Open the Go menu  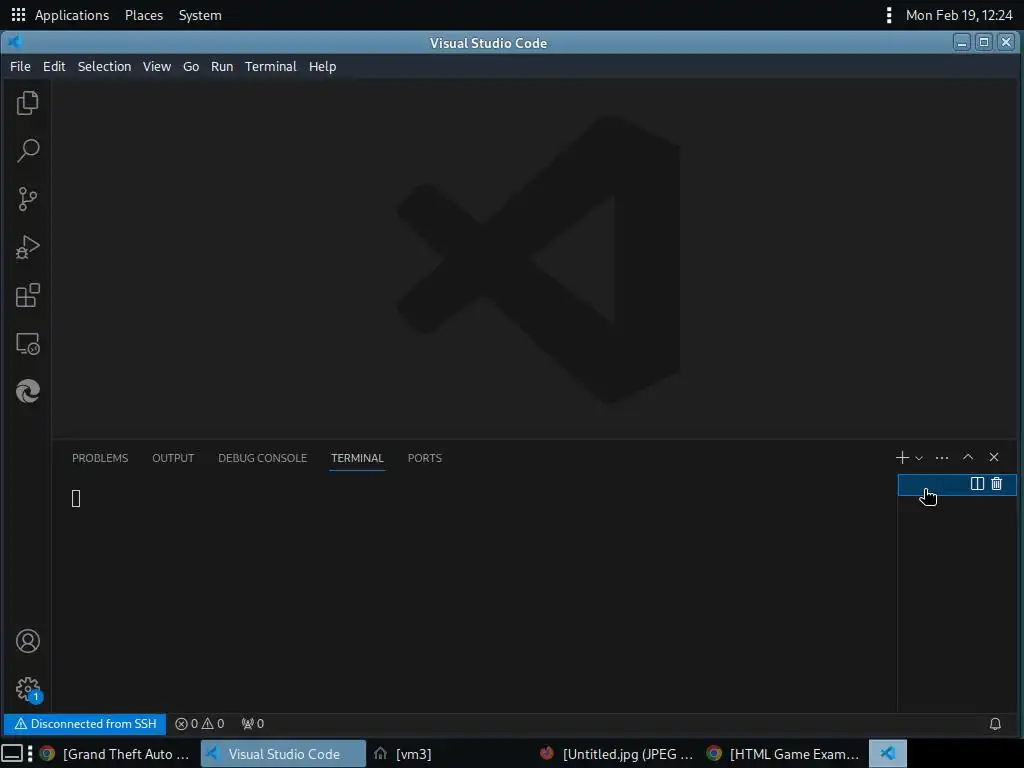[191, 67]
